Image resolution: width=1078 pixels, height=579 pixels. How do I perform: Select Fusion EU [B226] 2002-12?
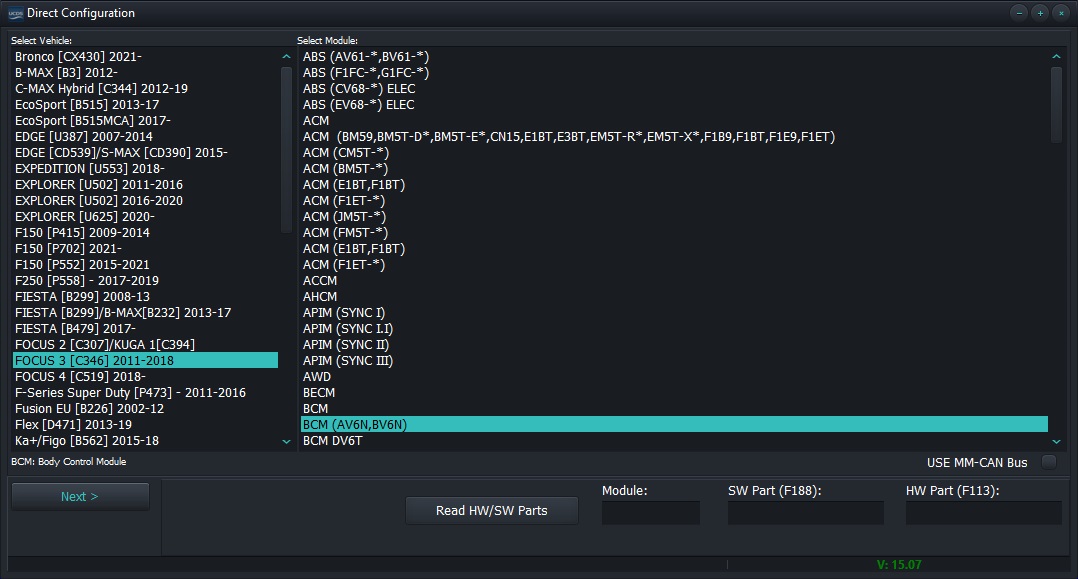[x=146, y=408]
